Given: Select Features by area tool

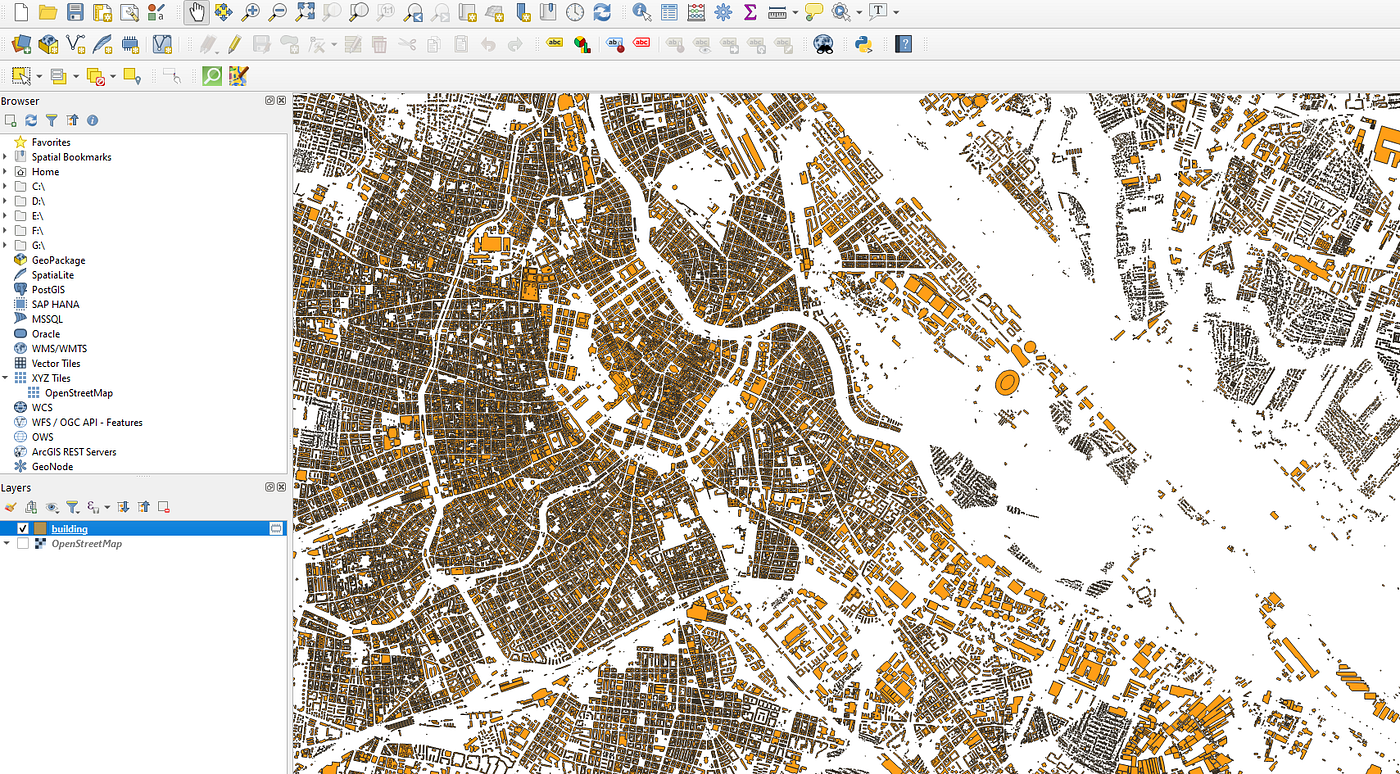Looking at the screenshot, I should tap(20, 75).
